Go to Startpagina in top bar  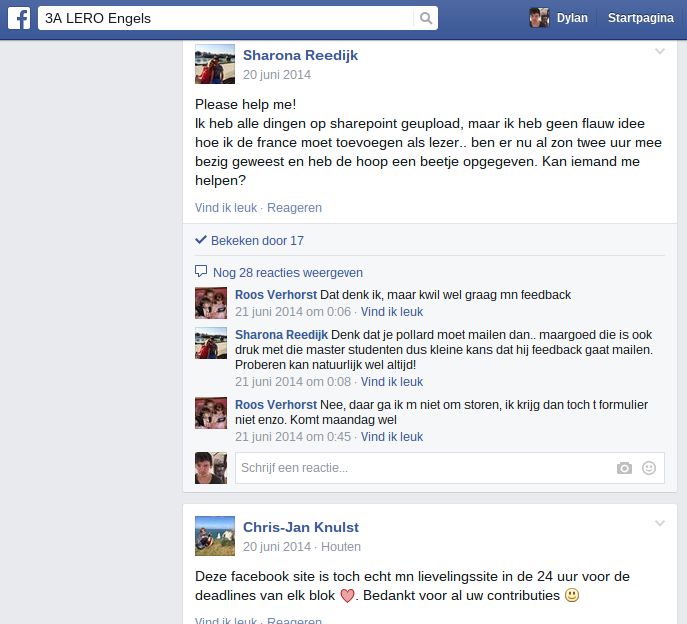pyautogui.click(x=641, y=18)
